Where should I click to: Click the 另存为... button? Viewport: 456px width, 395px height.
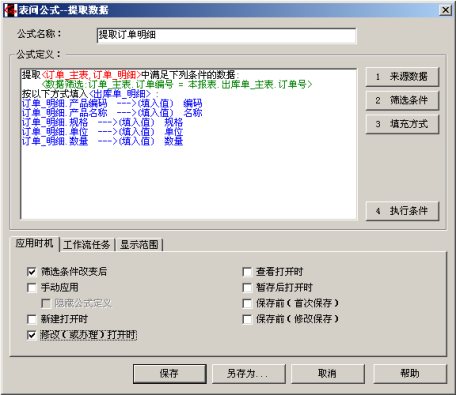(x=249, y=374)
